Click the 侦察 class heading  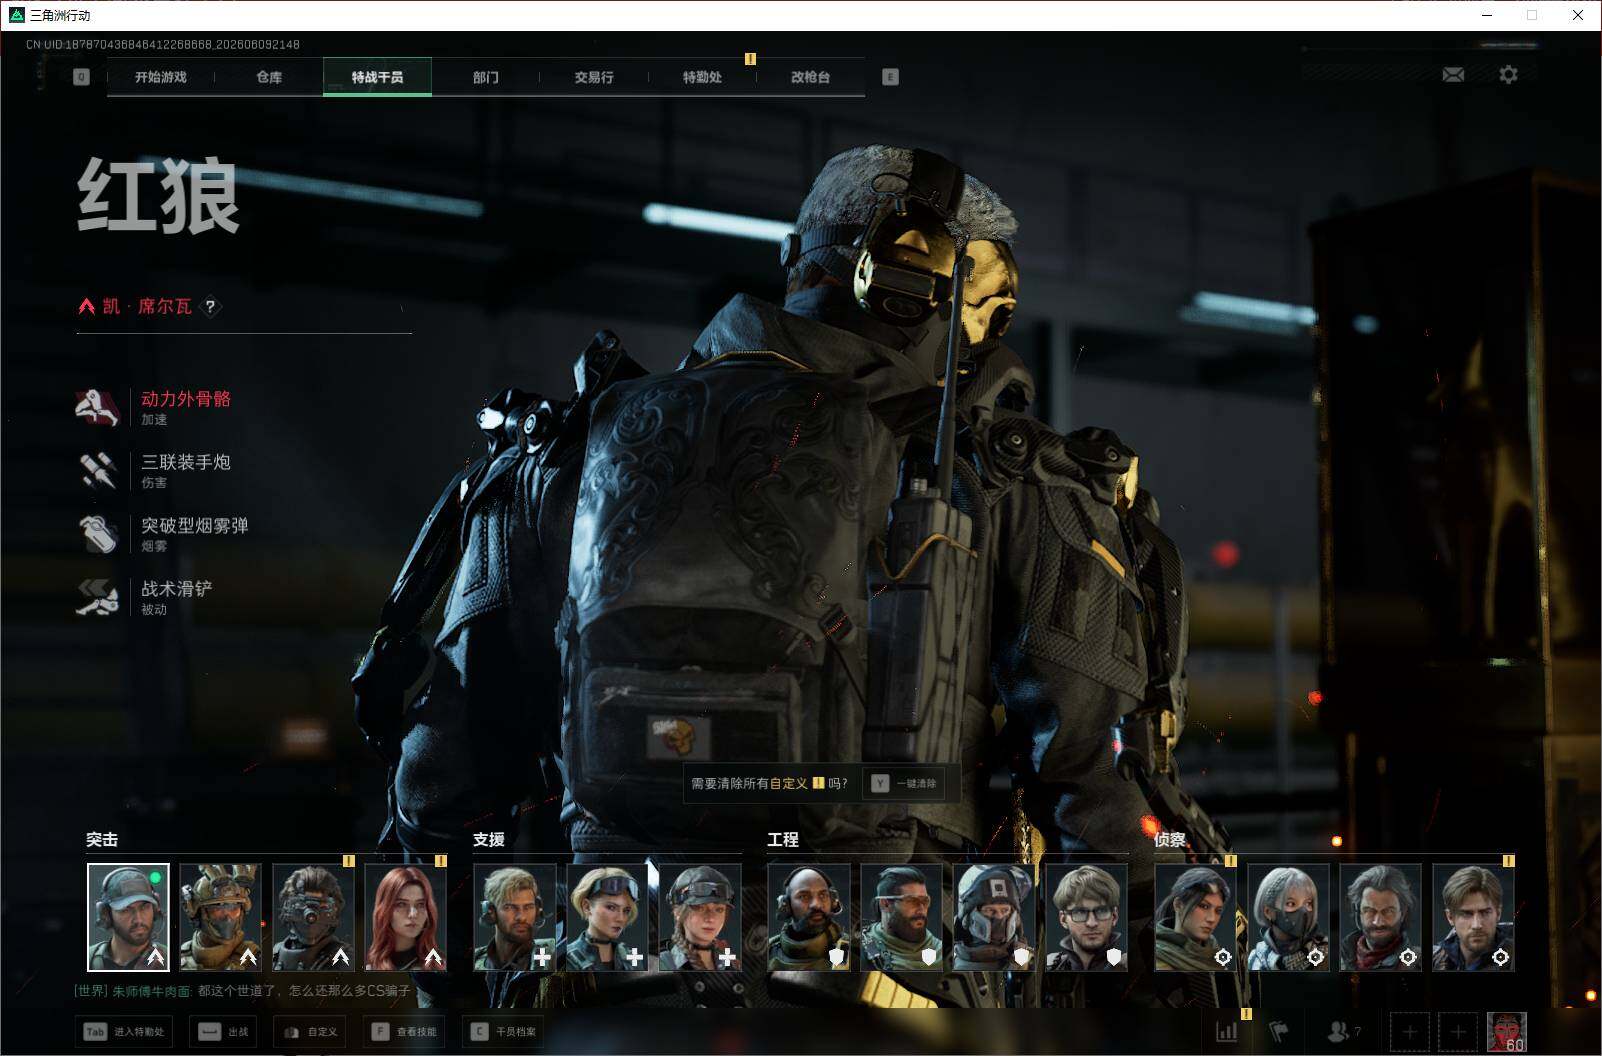pyautogui.click(x=1170, y=840)
